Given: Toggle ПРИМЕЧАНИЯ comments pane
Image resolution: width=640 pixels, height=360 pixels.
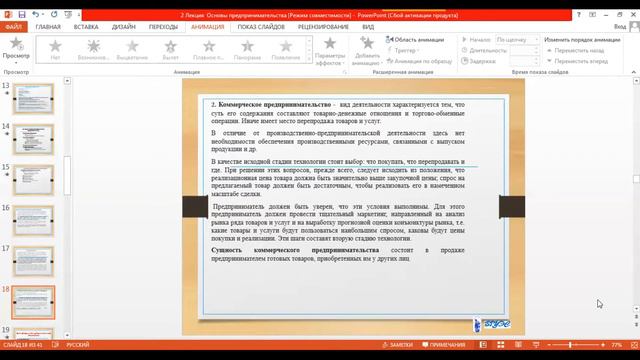Looking at the screenshot, I should pyautogui.click(x=444, y=345).
